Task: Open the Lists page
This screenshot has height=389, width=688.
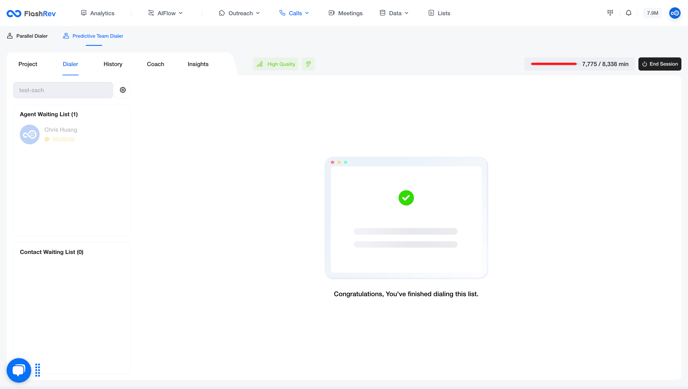Action: click(439, 13)
